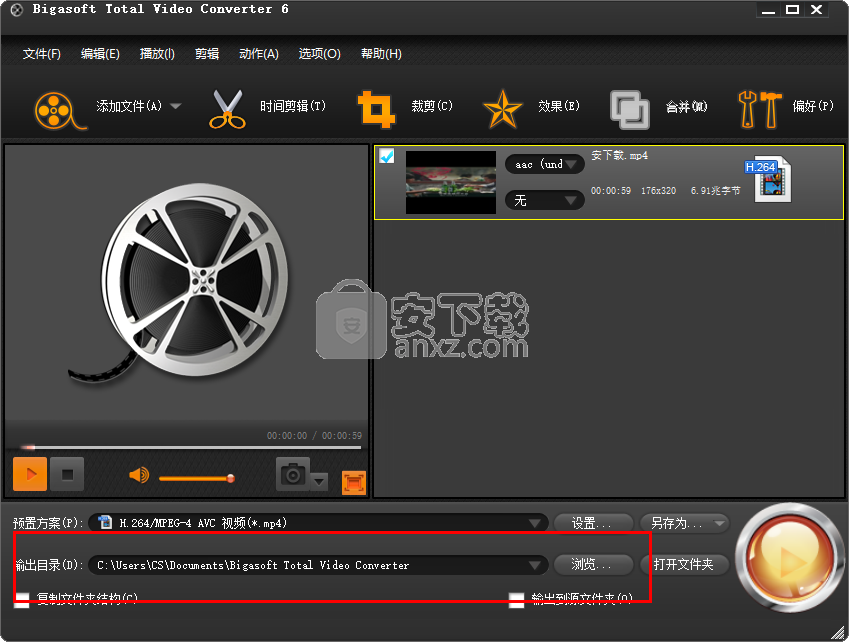Open the Trim scissors tool
This screenshot has height=642, width=849.
[x=227, y=109]
